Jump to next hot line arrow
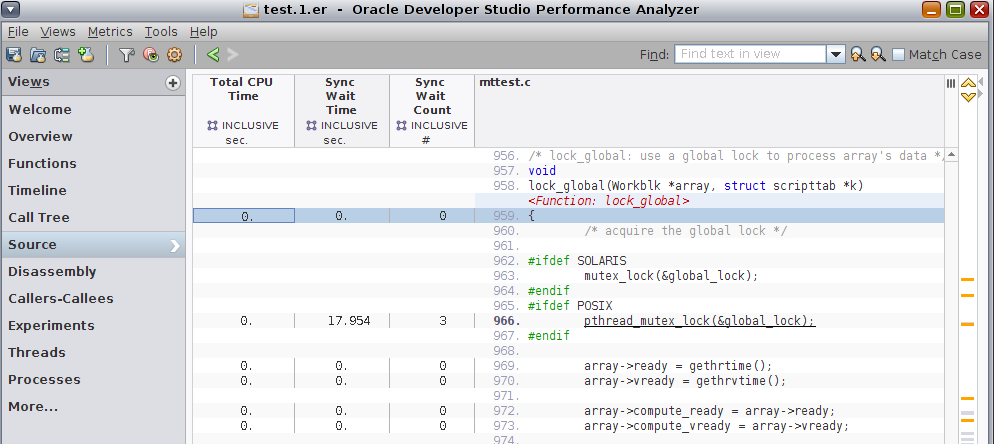 tap(968, 97)
